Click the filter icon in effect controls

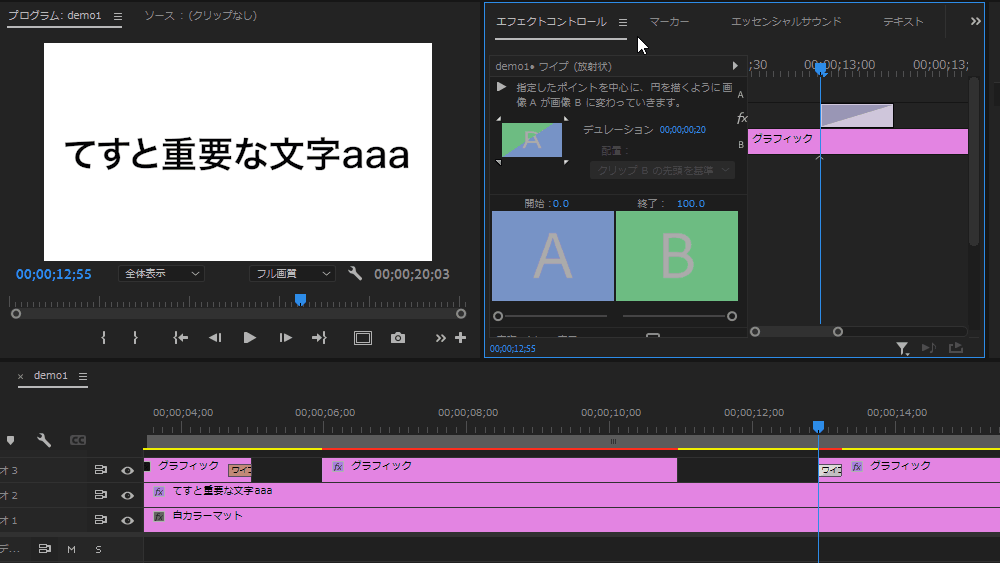click(902, 348)
